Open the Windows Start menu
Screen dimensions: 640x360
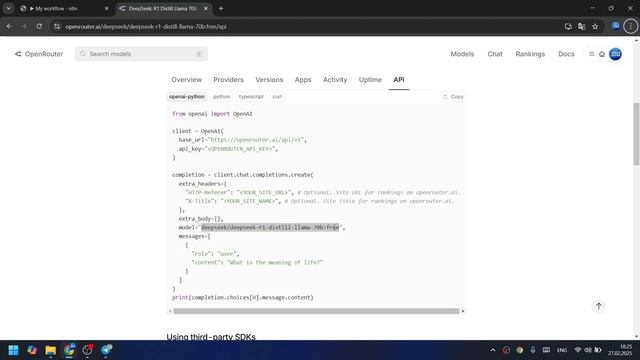pos(13,350)
